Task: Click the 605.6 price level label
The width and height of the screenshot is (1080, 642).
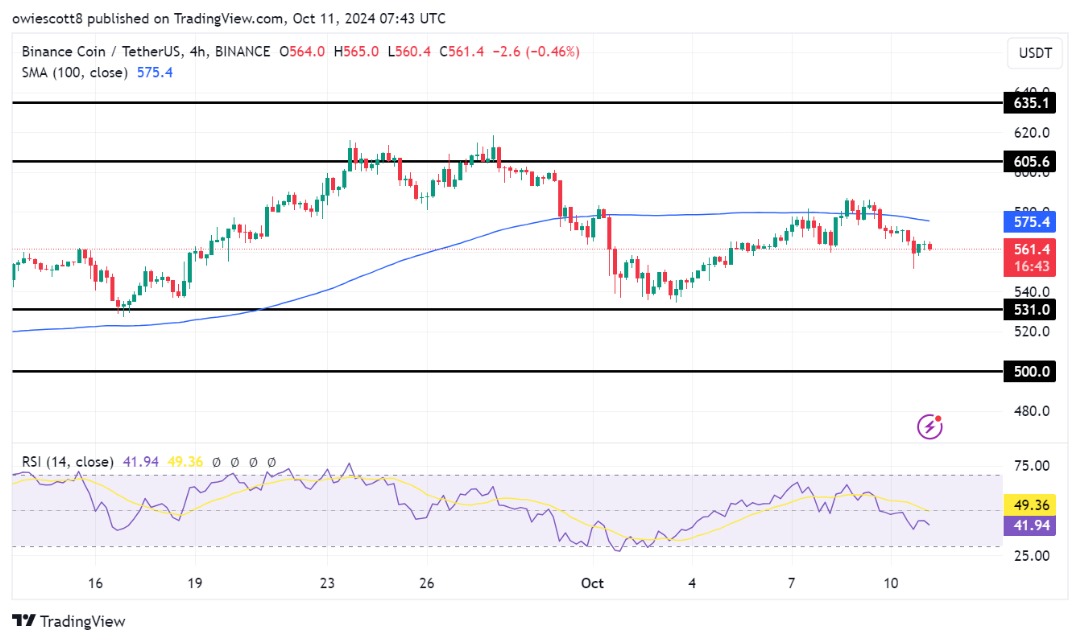Action: (x=1030, y=162)
